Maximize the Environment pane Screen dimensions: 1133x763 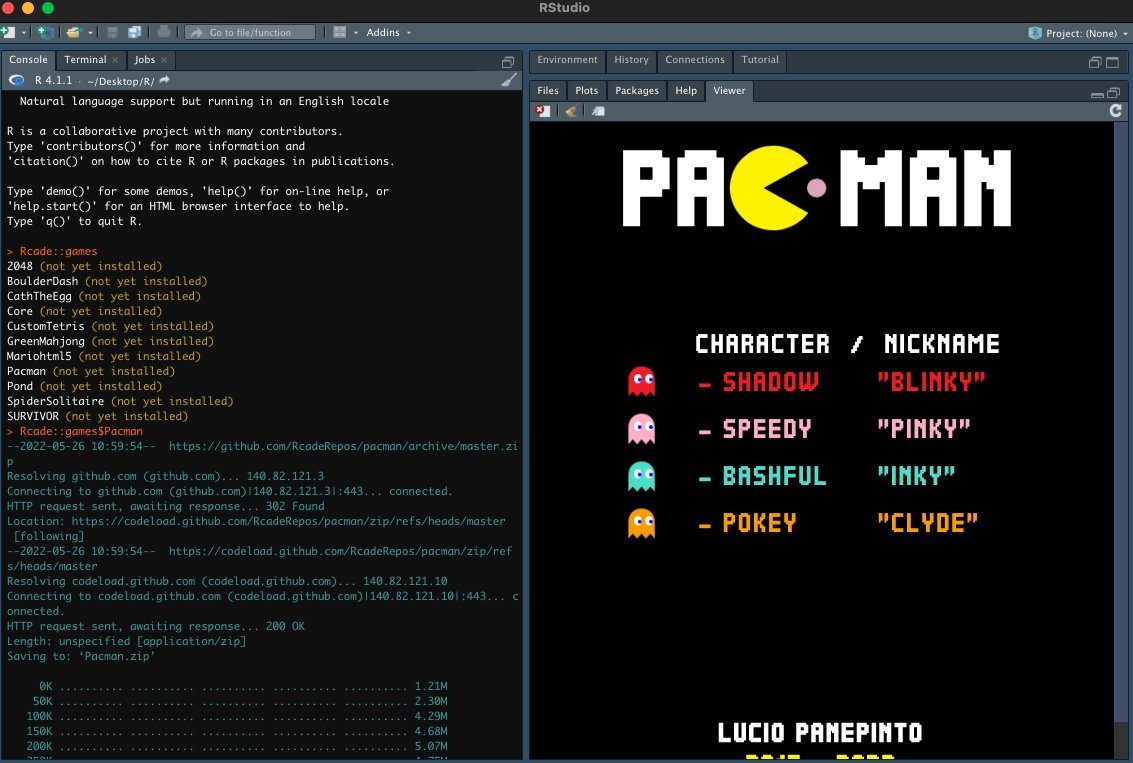click(x=1113, y=62)
